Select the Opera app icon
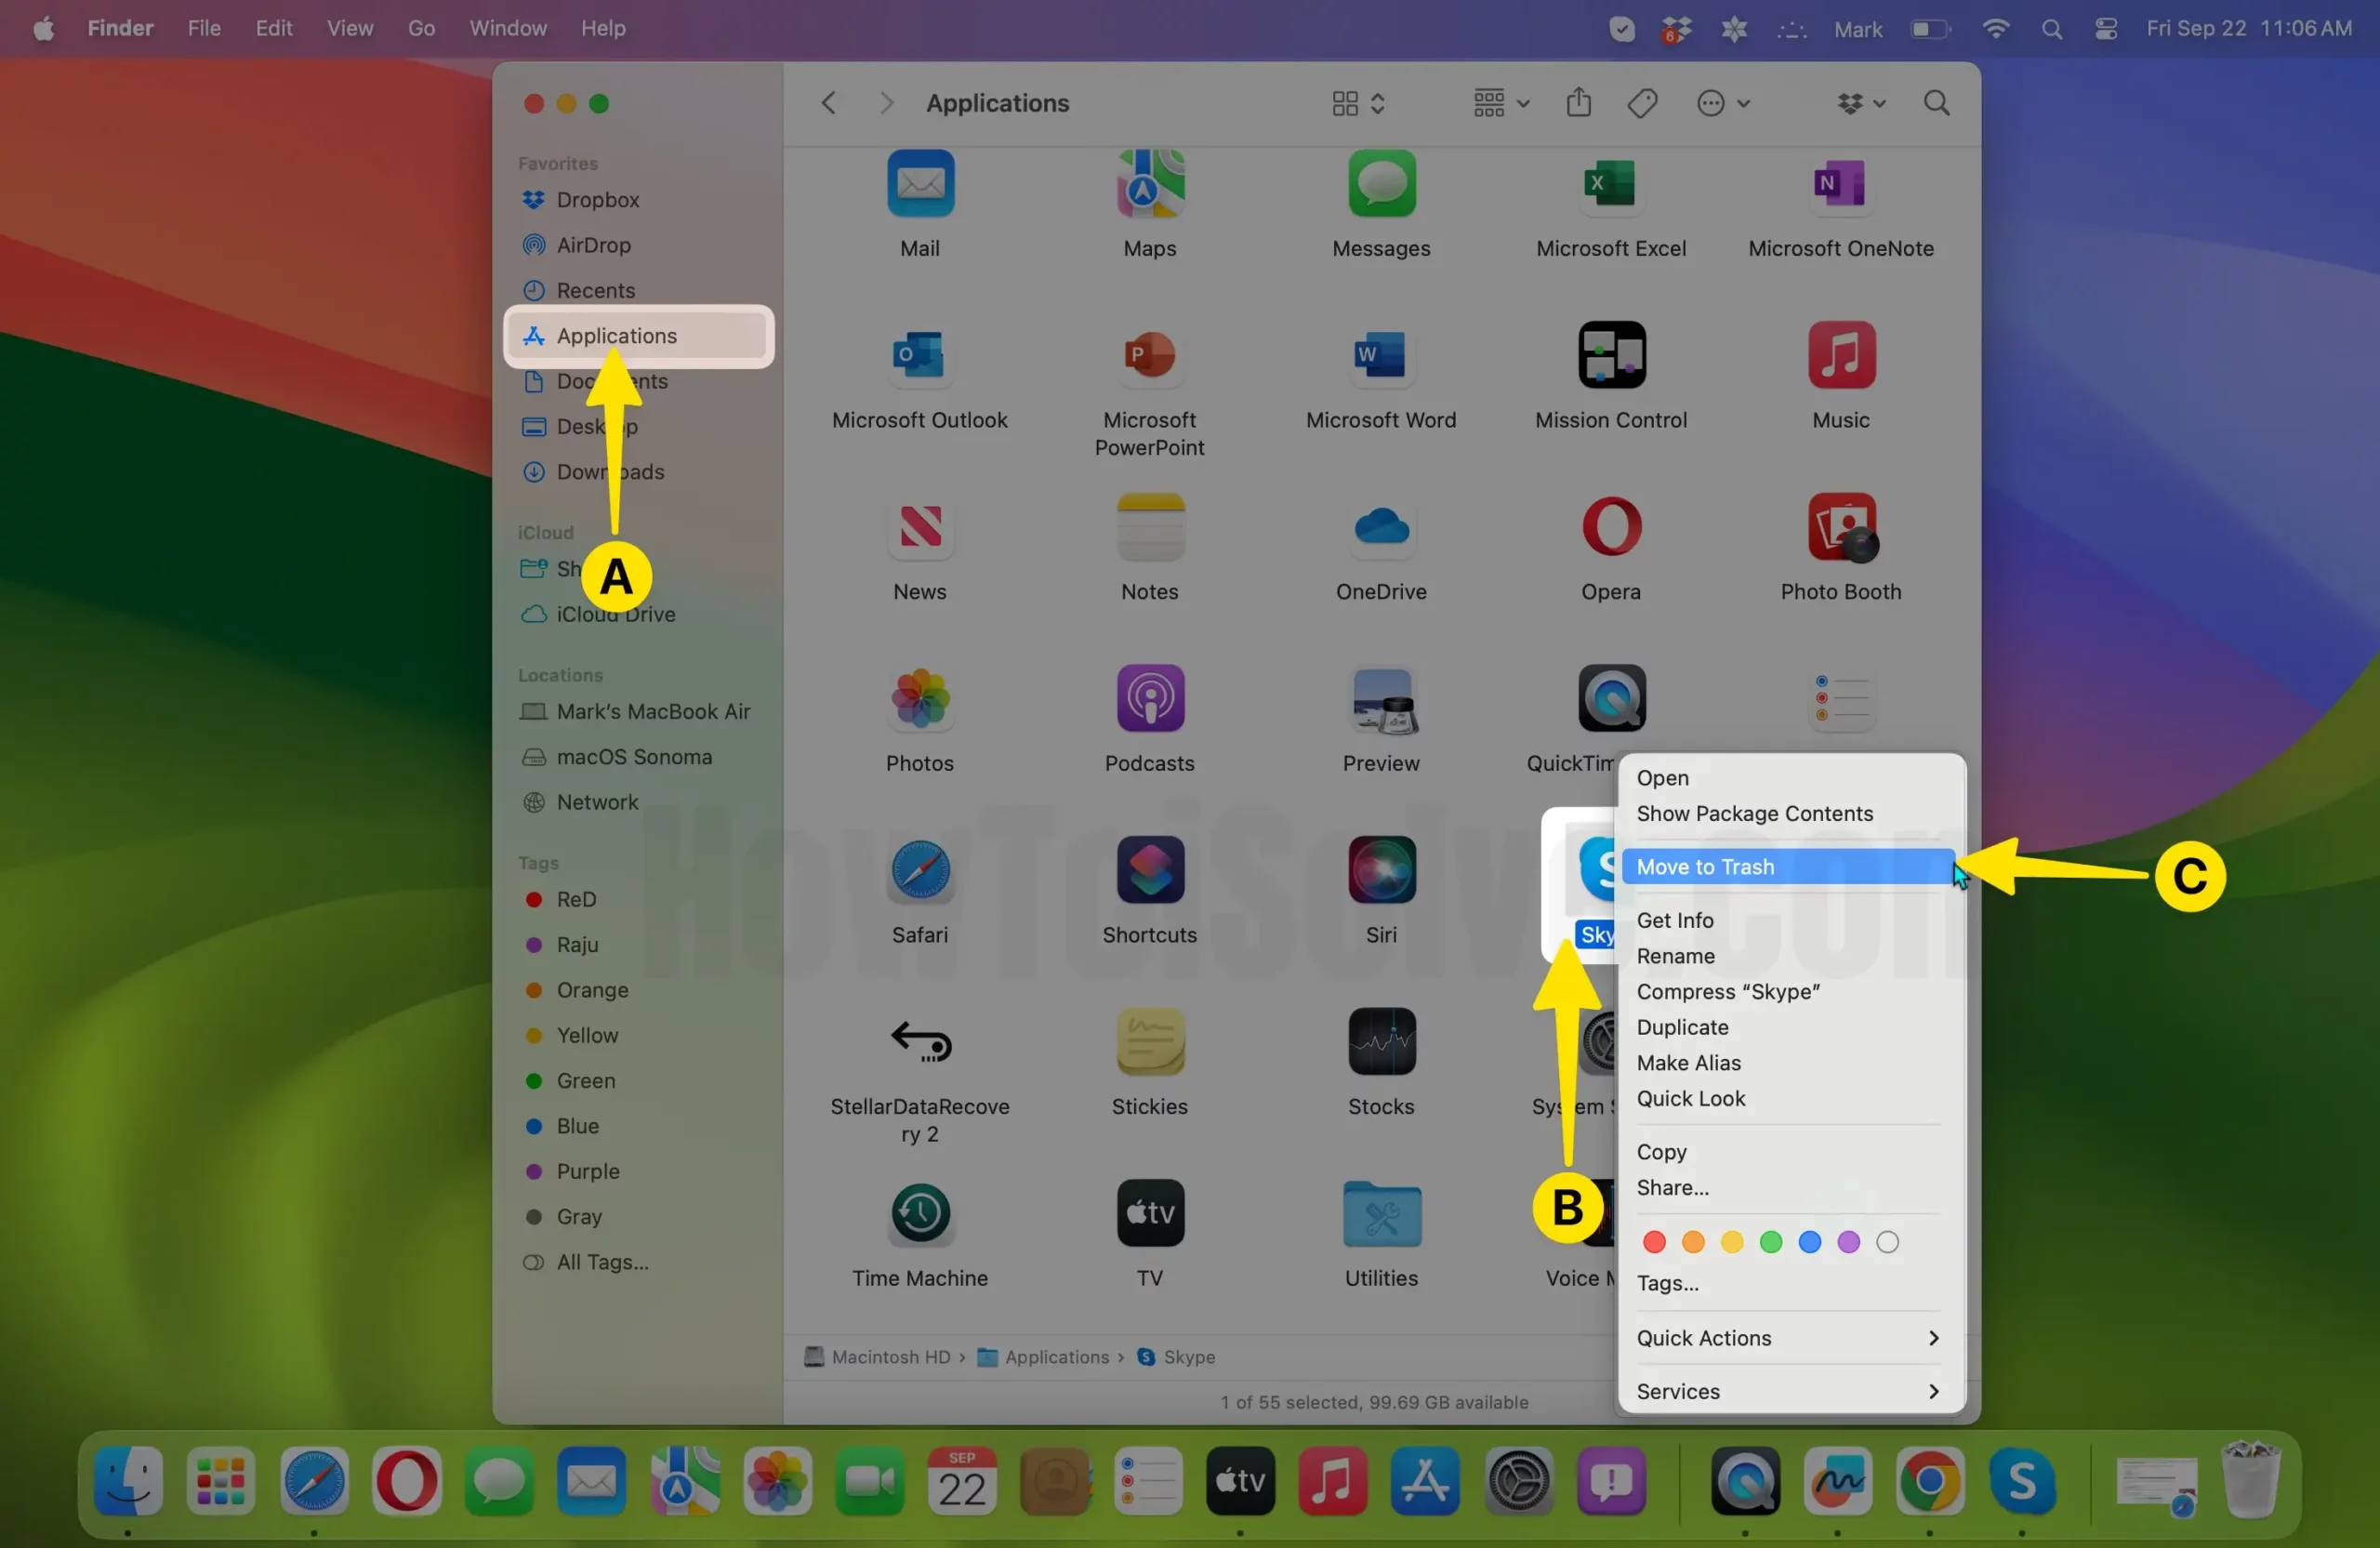Image resolution: width=2380 pixels, height=1548 pixels. click(x=1611, y=527)
